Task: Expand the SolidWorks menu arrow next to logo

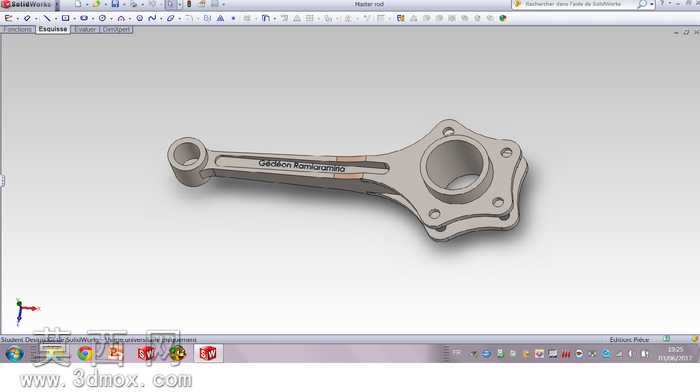Action: (57, 4)
